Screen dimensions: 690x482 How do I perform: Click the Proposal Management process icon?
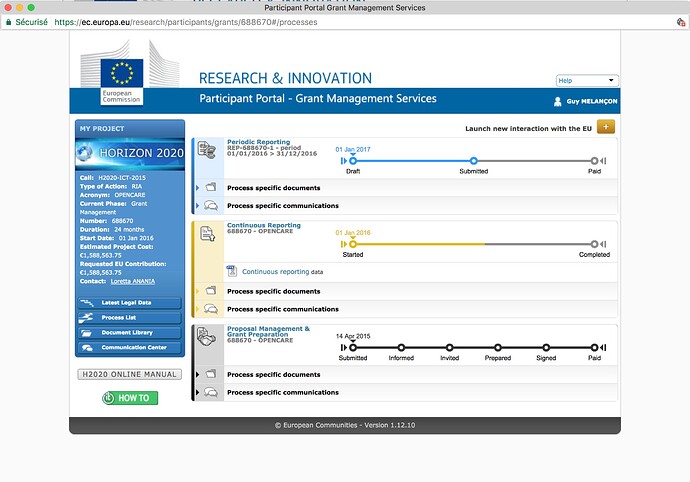[x=206, y=337]
